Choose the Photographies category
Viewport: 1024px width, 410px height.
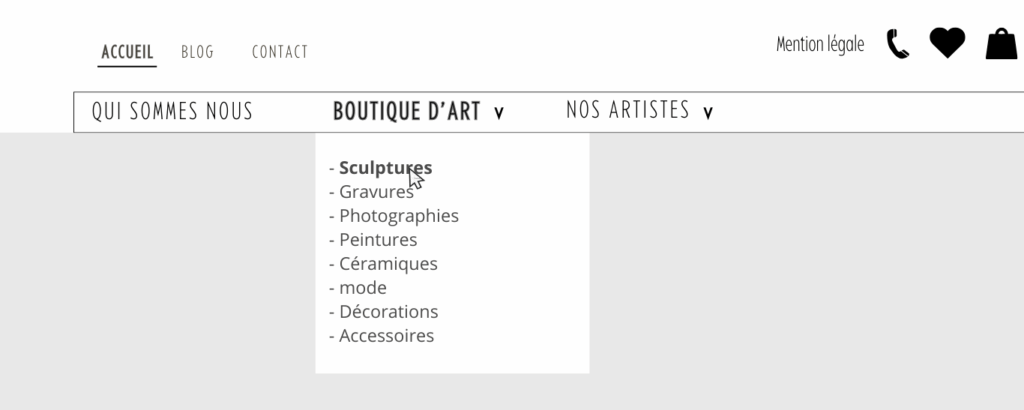click(x=399, y=216)
